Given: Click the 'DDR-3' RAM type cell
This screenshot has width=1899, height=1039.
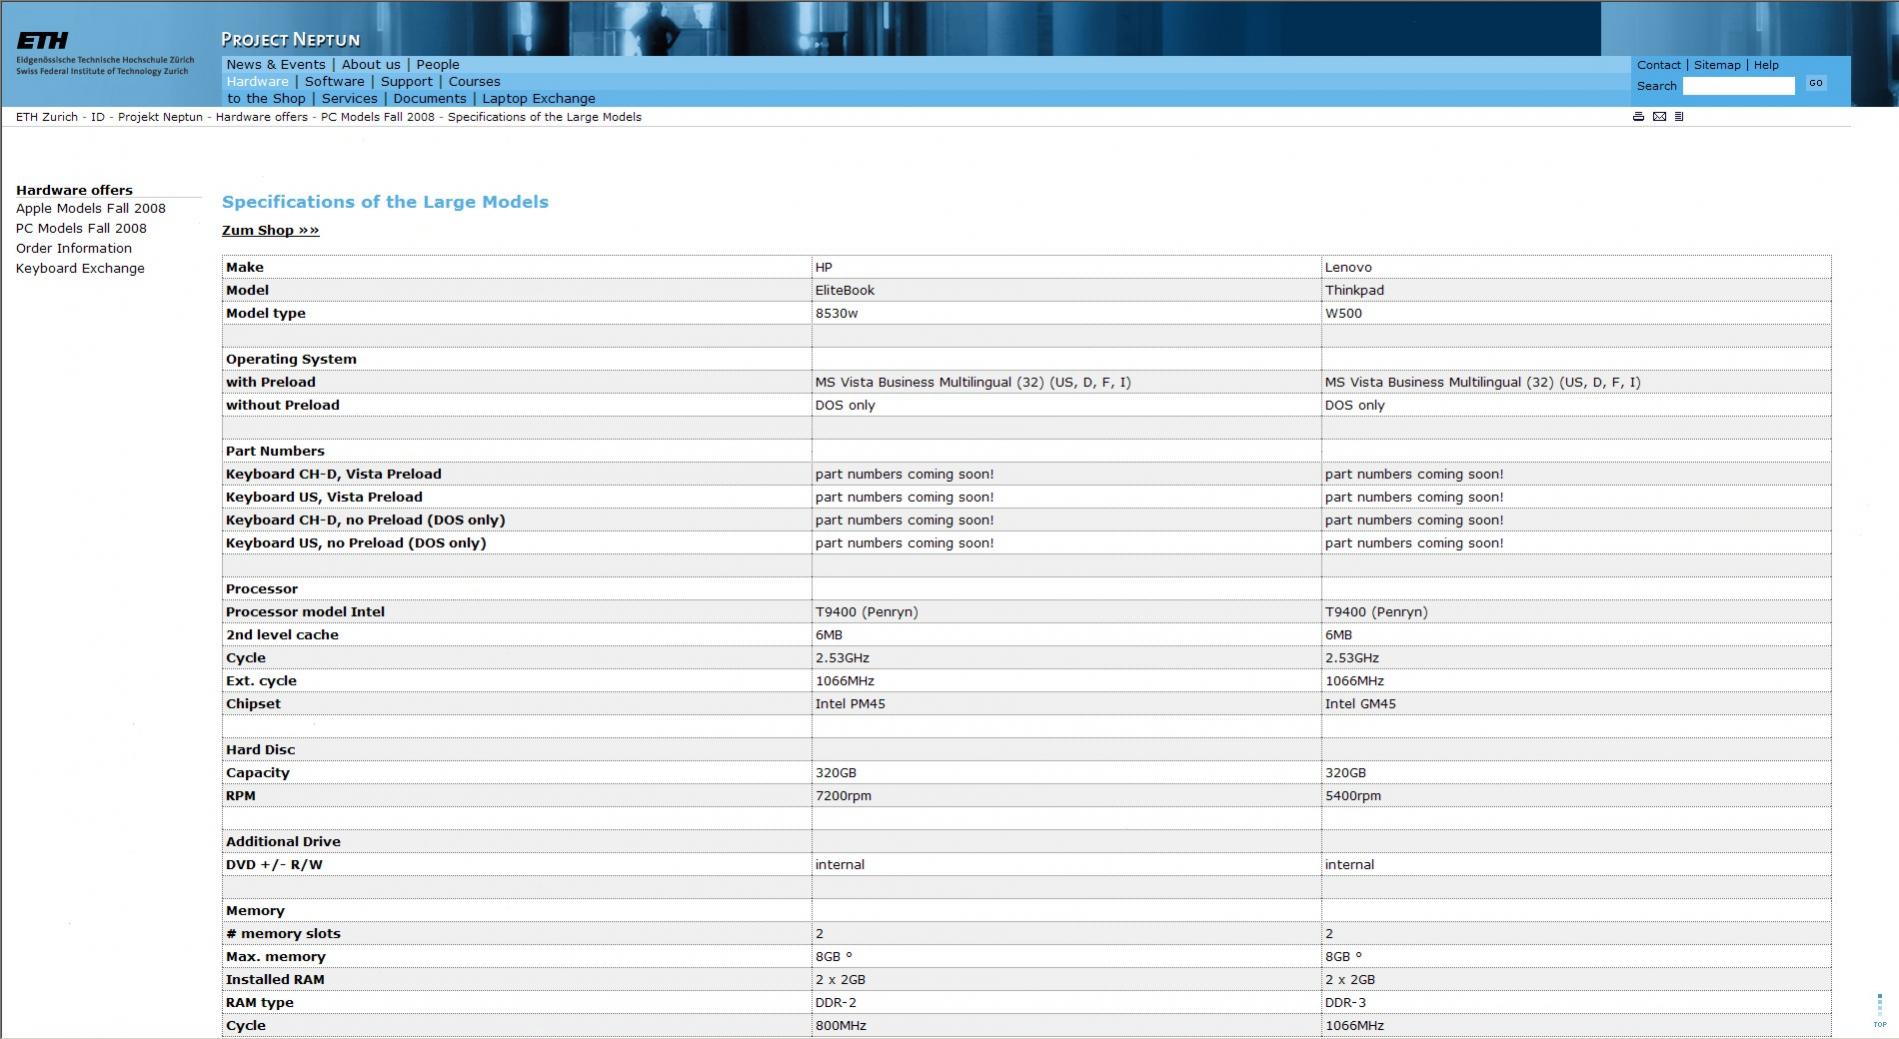Looking at the screenshot, I should pyautogui.click(x=1576, y=1003).
